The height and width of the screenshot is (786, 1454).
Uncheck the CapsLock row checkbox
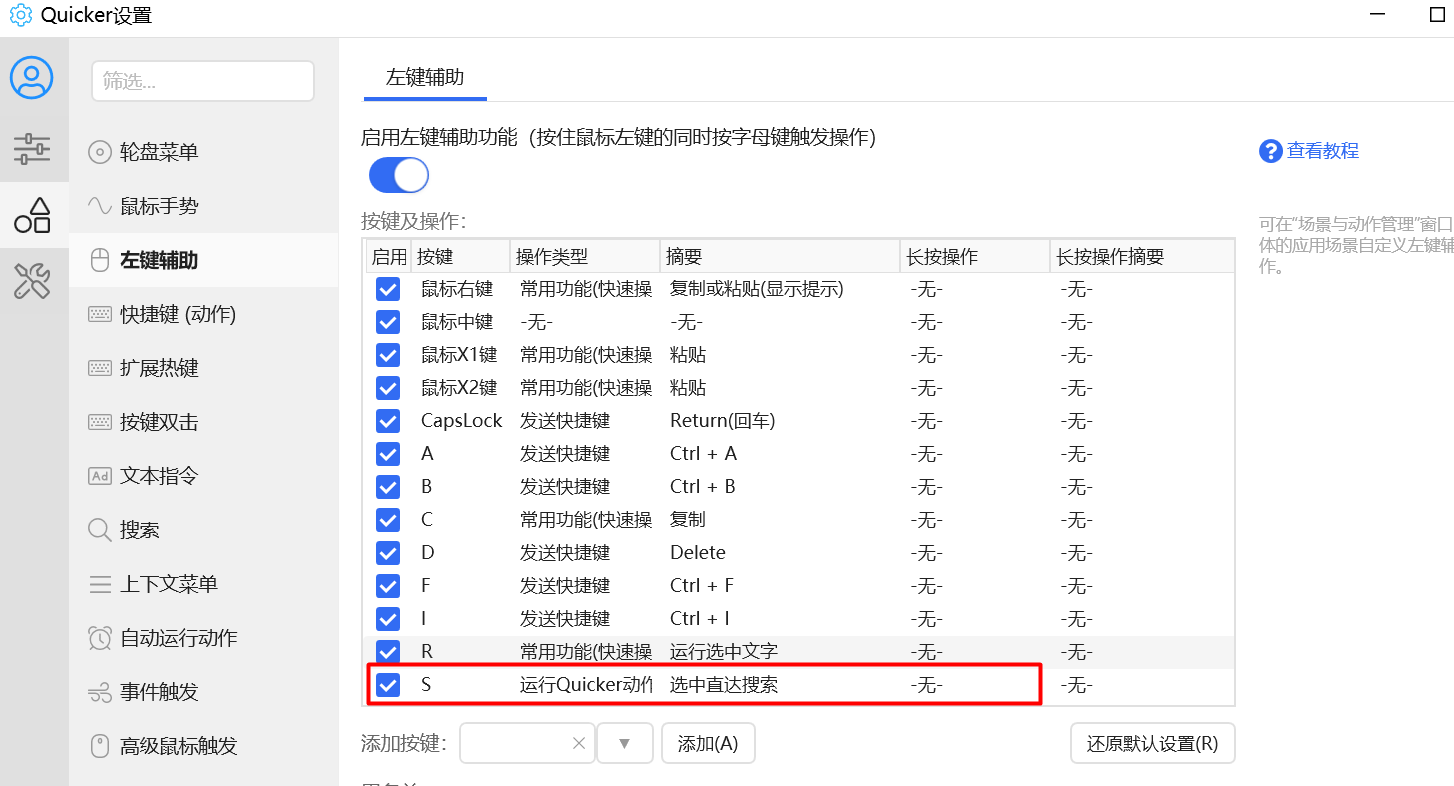click(387, 421)
